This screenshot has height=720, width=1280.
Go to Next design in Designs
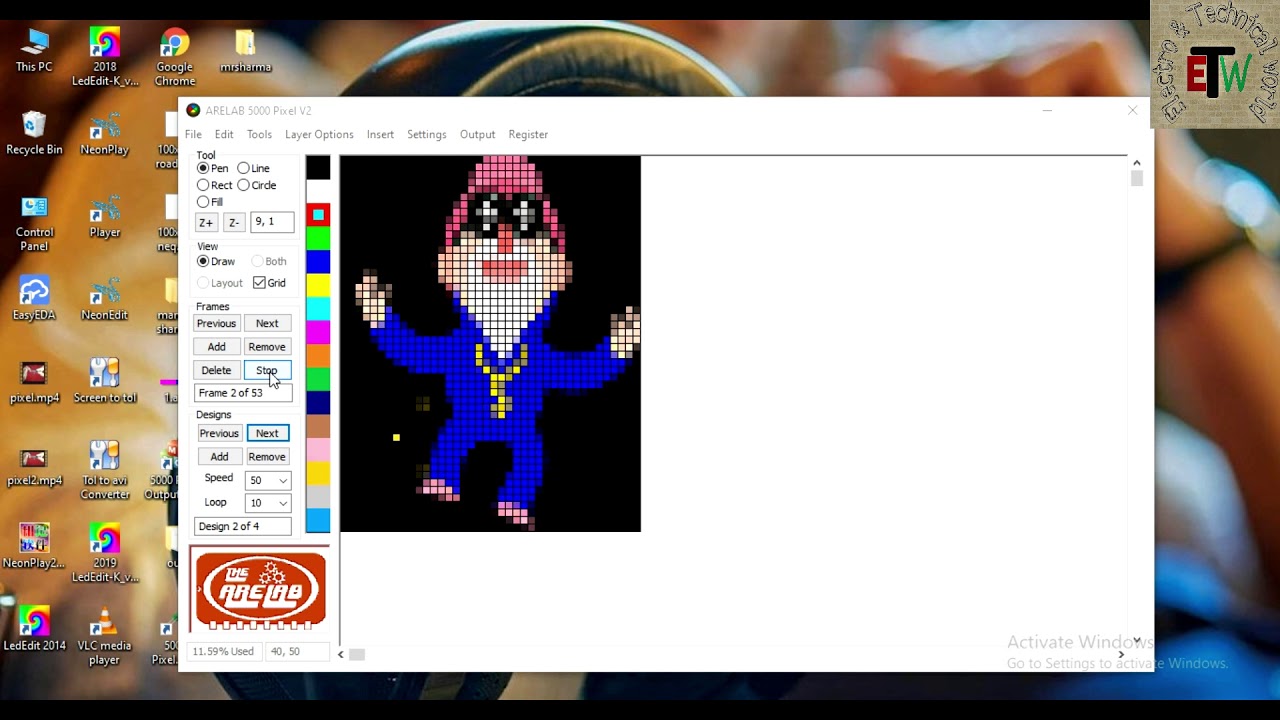pyautogui.click(x=267, y=433)
